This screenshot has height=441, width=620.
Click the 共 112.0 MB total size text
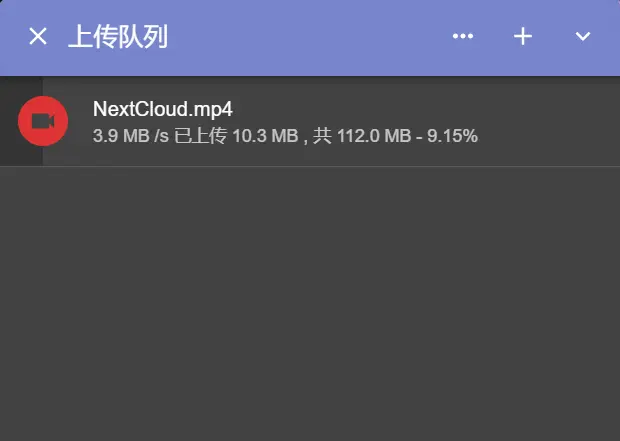(362, 136)
